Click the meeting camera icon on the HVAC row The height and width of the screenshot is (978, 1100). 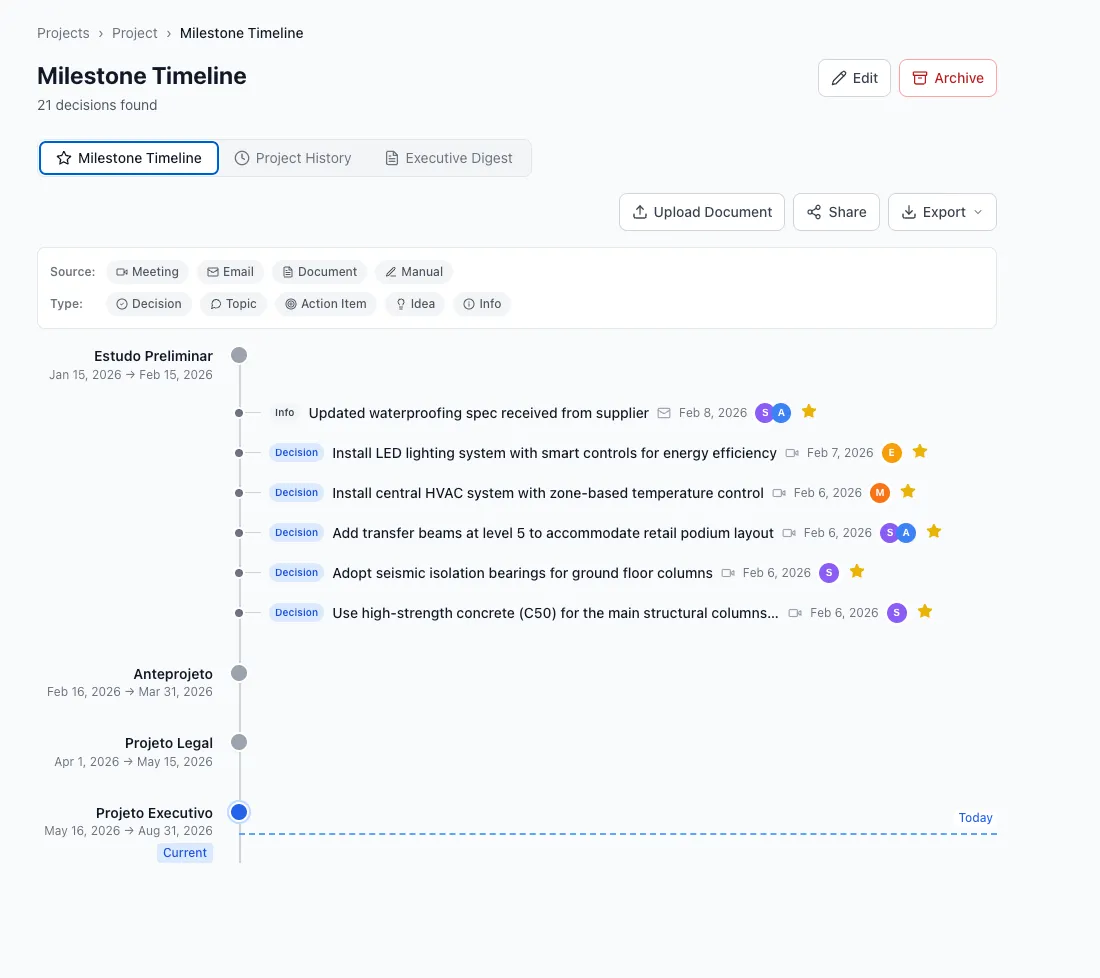(779, 493)
